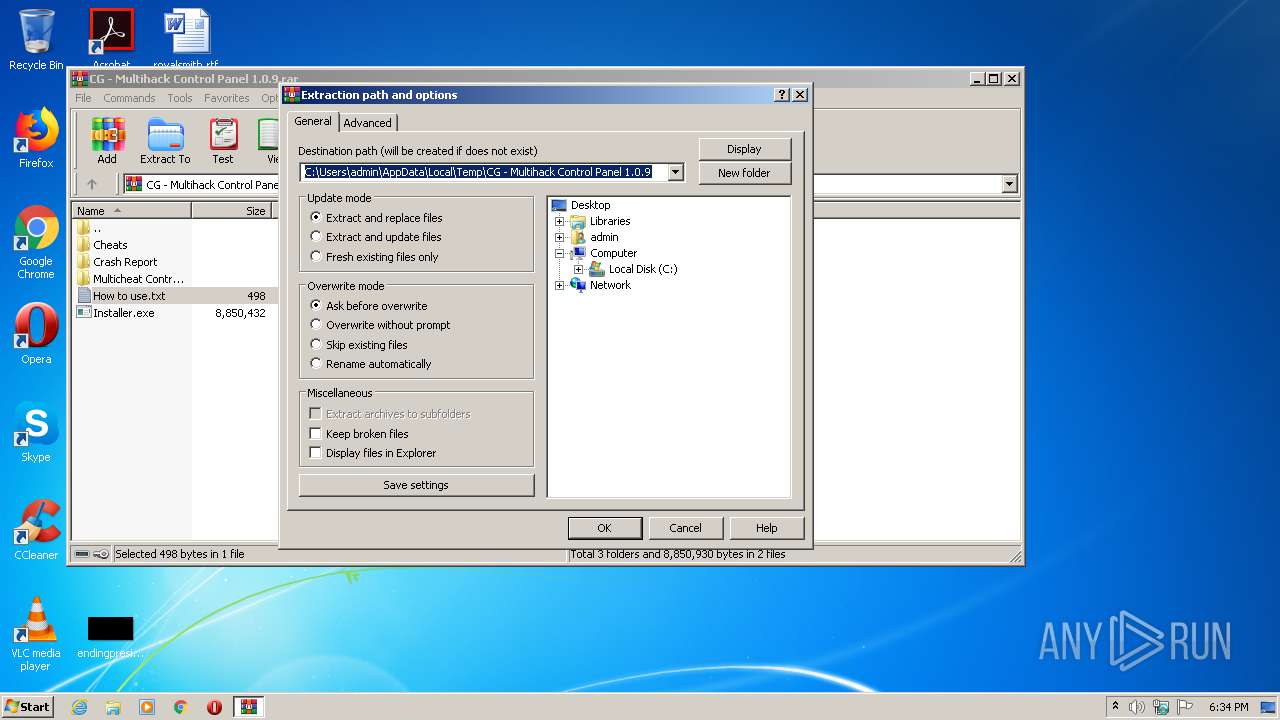Open the royalsmith.rtf Word document icon
Viewport: 1280px width, 720px height.
click(x=186, y=39)
